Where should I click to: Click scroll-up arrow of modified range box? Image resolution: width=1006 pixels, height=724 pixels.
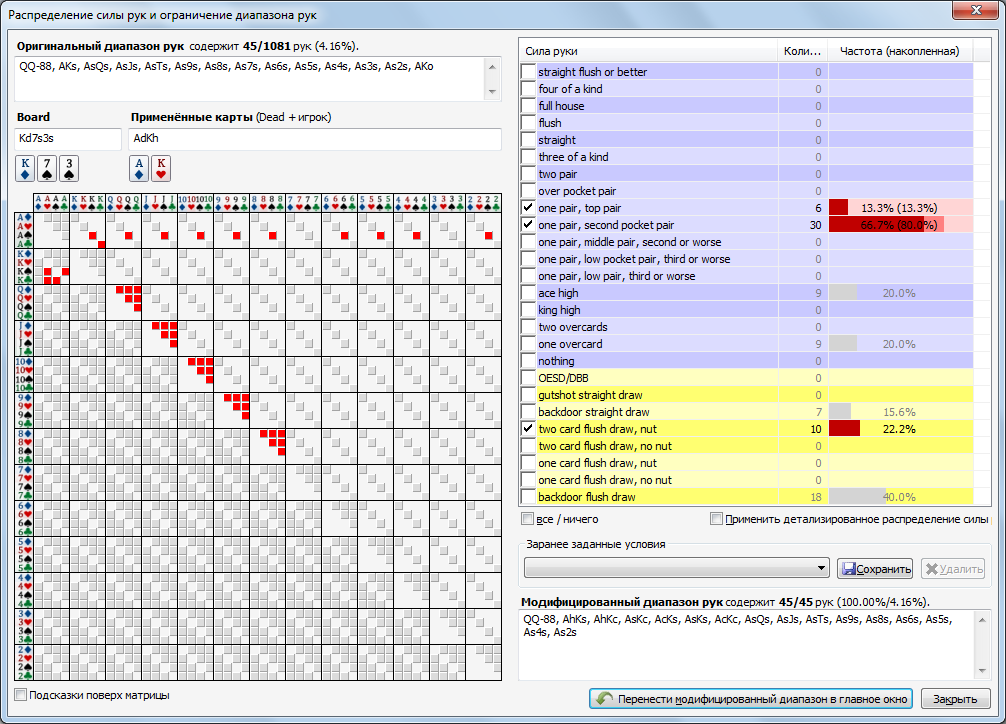[x=982, y=619]
